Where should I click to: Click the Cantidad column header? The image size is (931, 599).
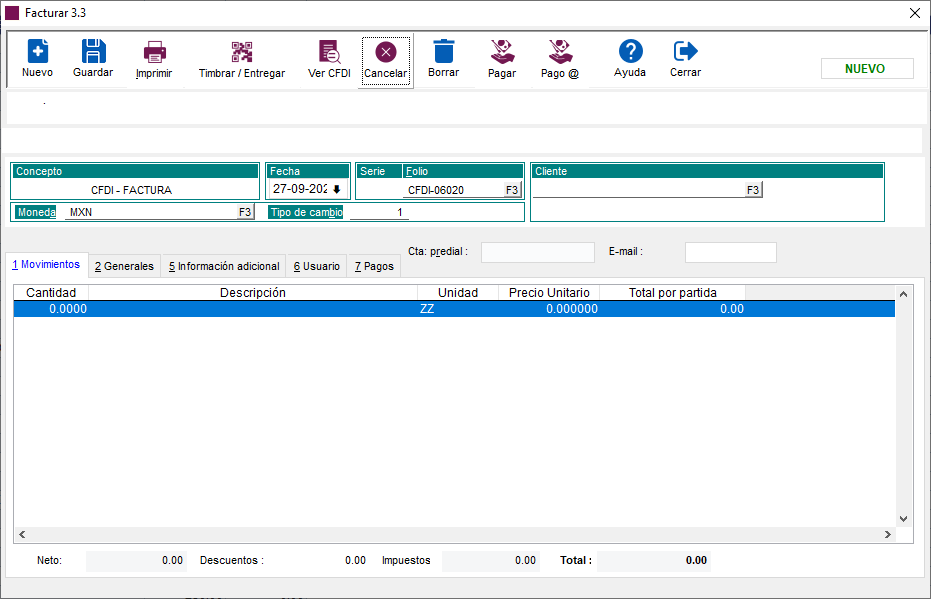[51, 293]
